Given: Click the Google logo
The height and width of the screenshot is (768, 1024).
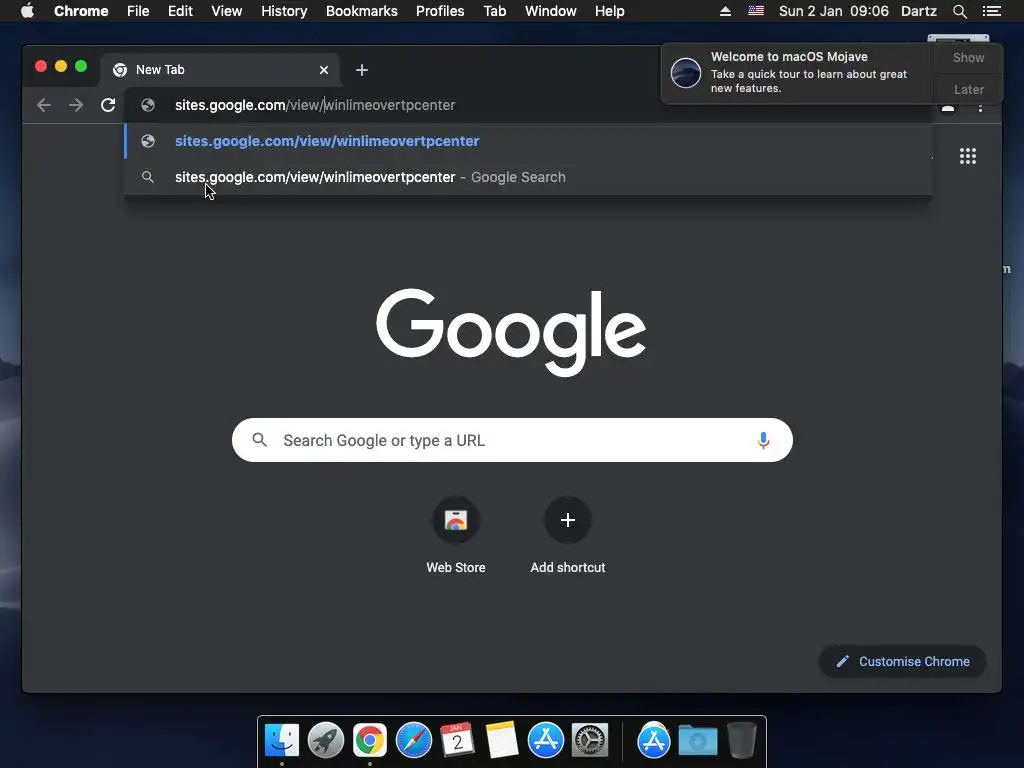Looking at the screenshot, I should click(511, 332).
